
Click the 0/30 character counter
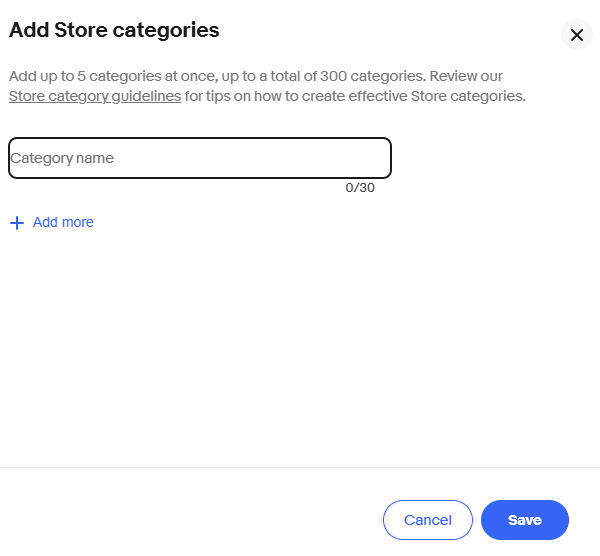360,187
